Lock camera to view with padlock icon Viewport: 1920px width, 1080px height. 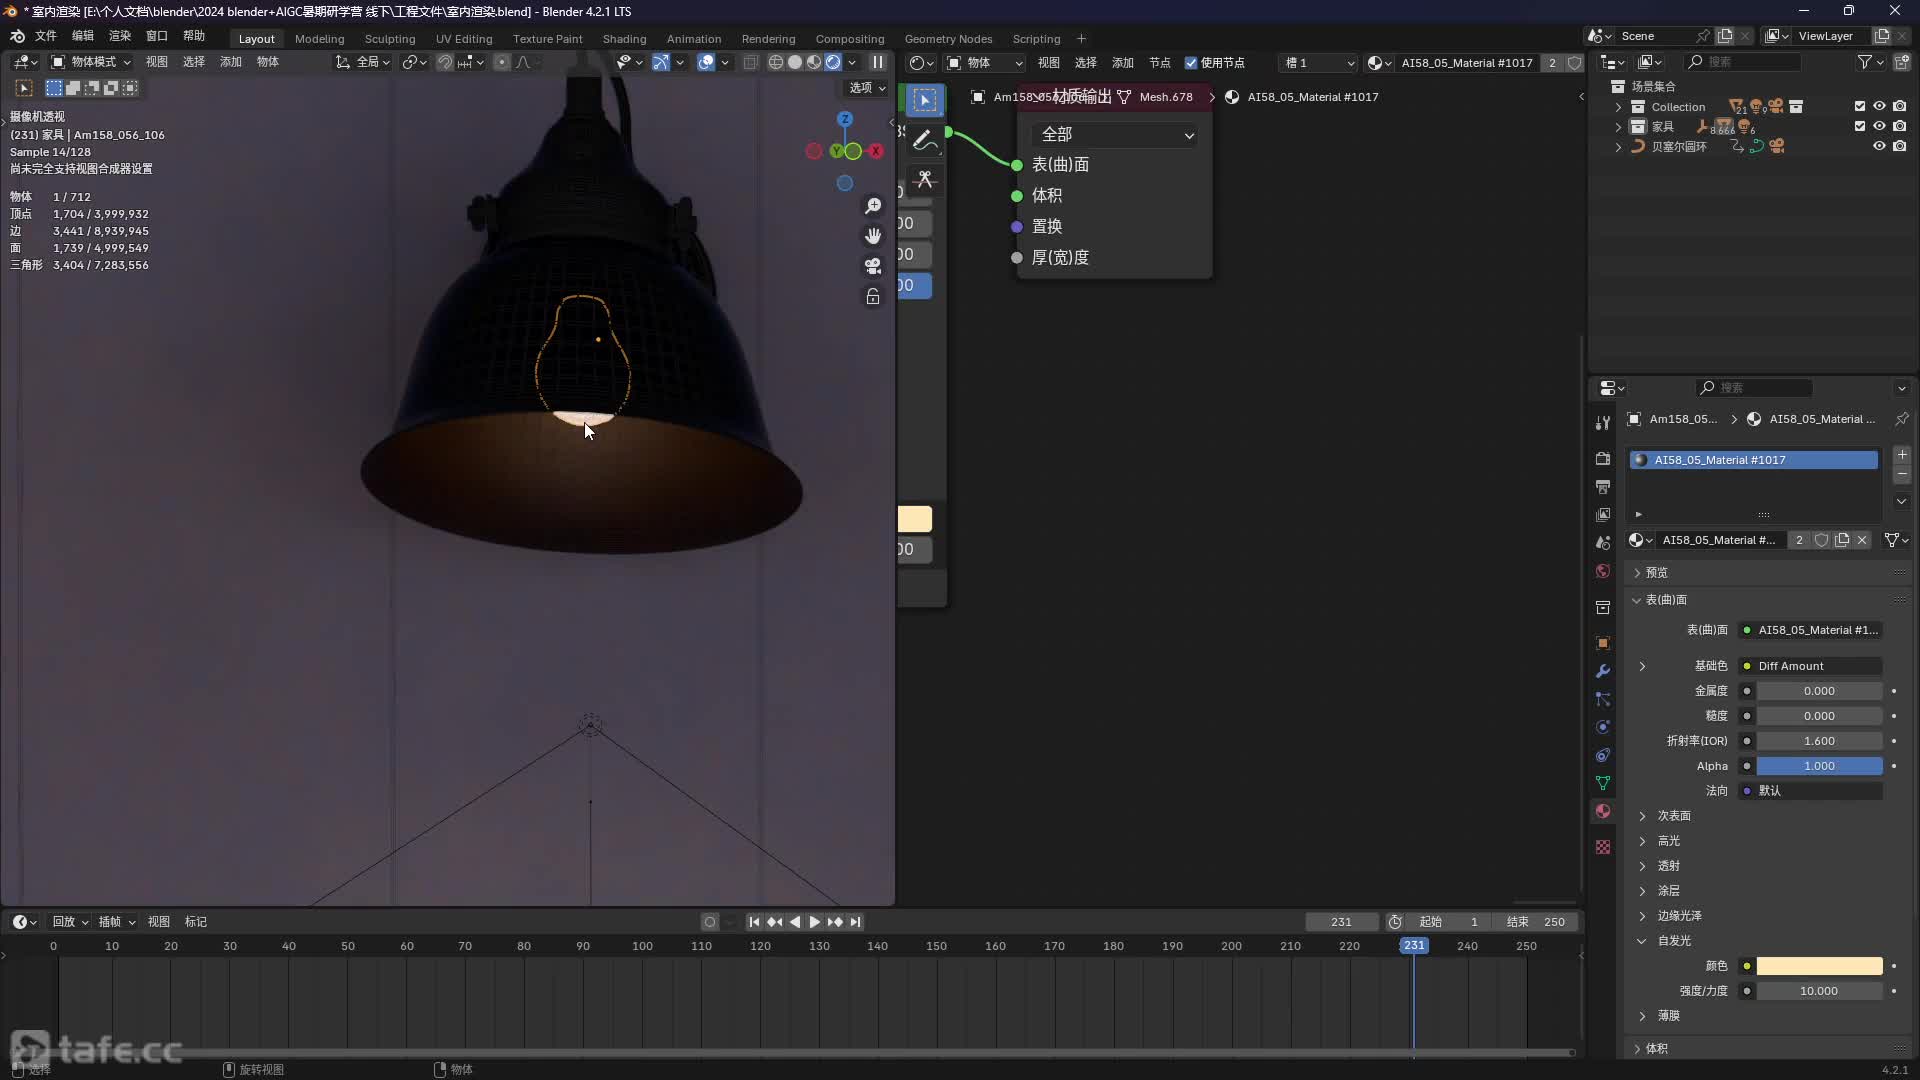873,297
